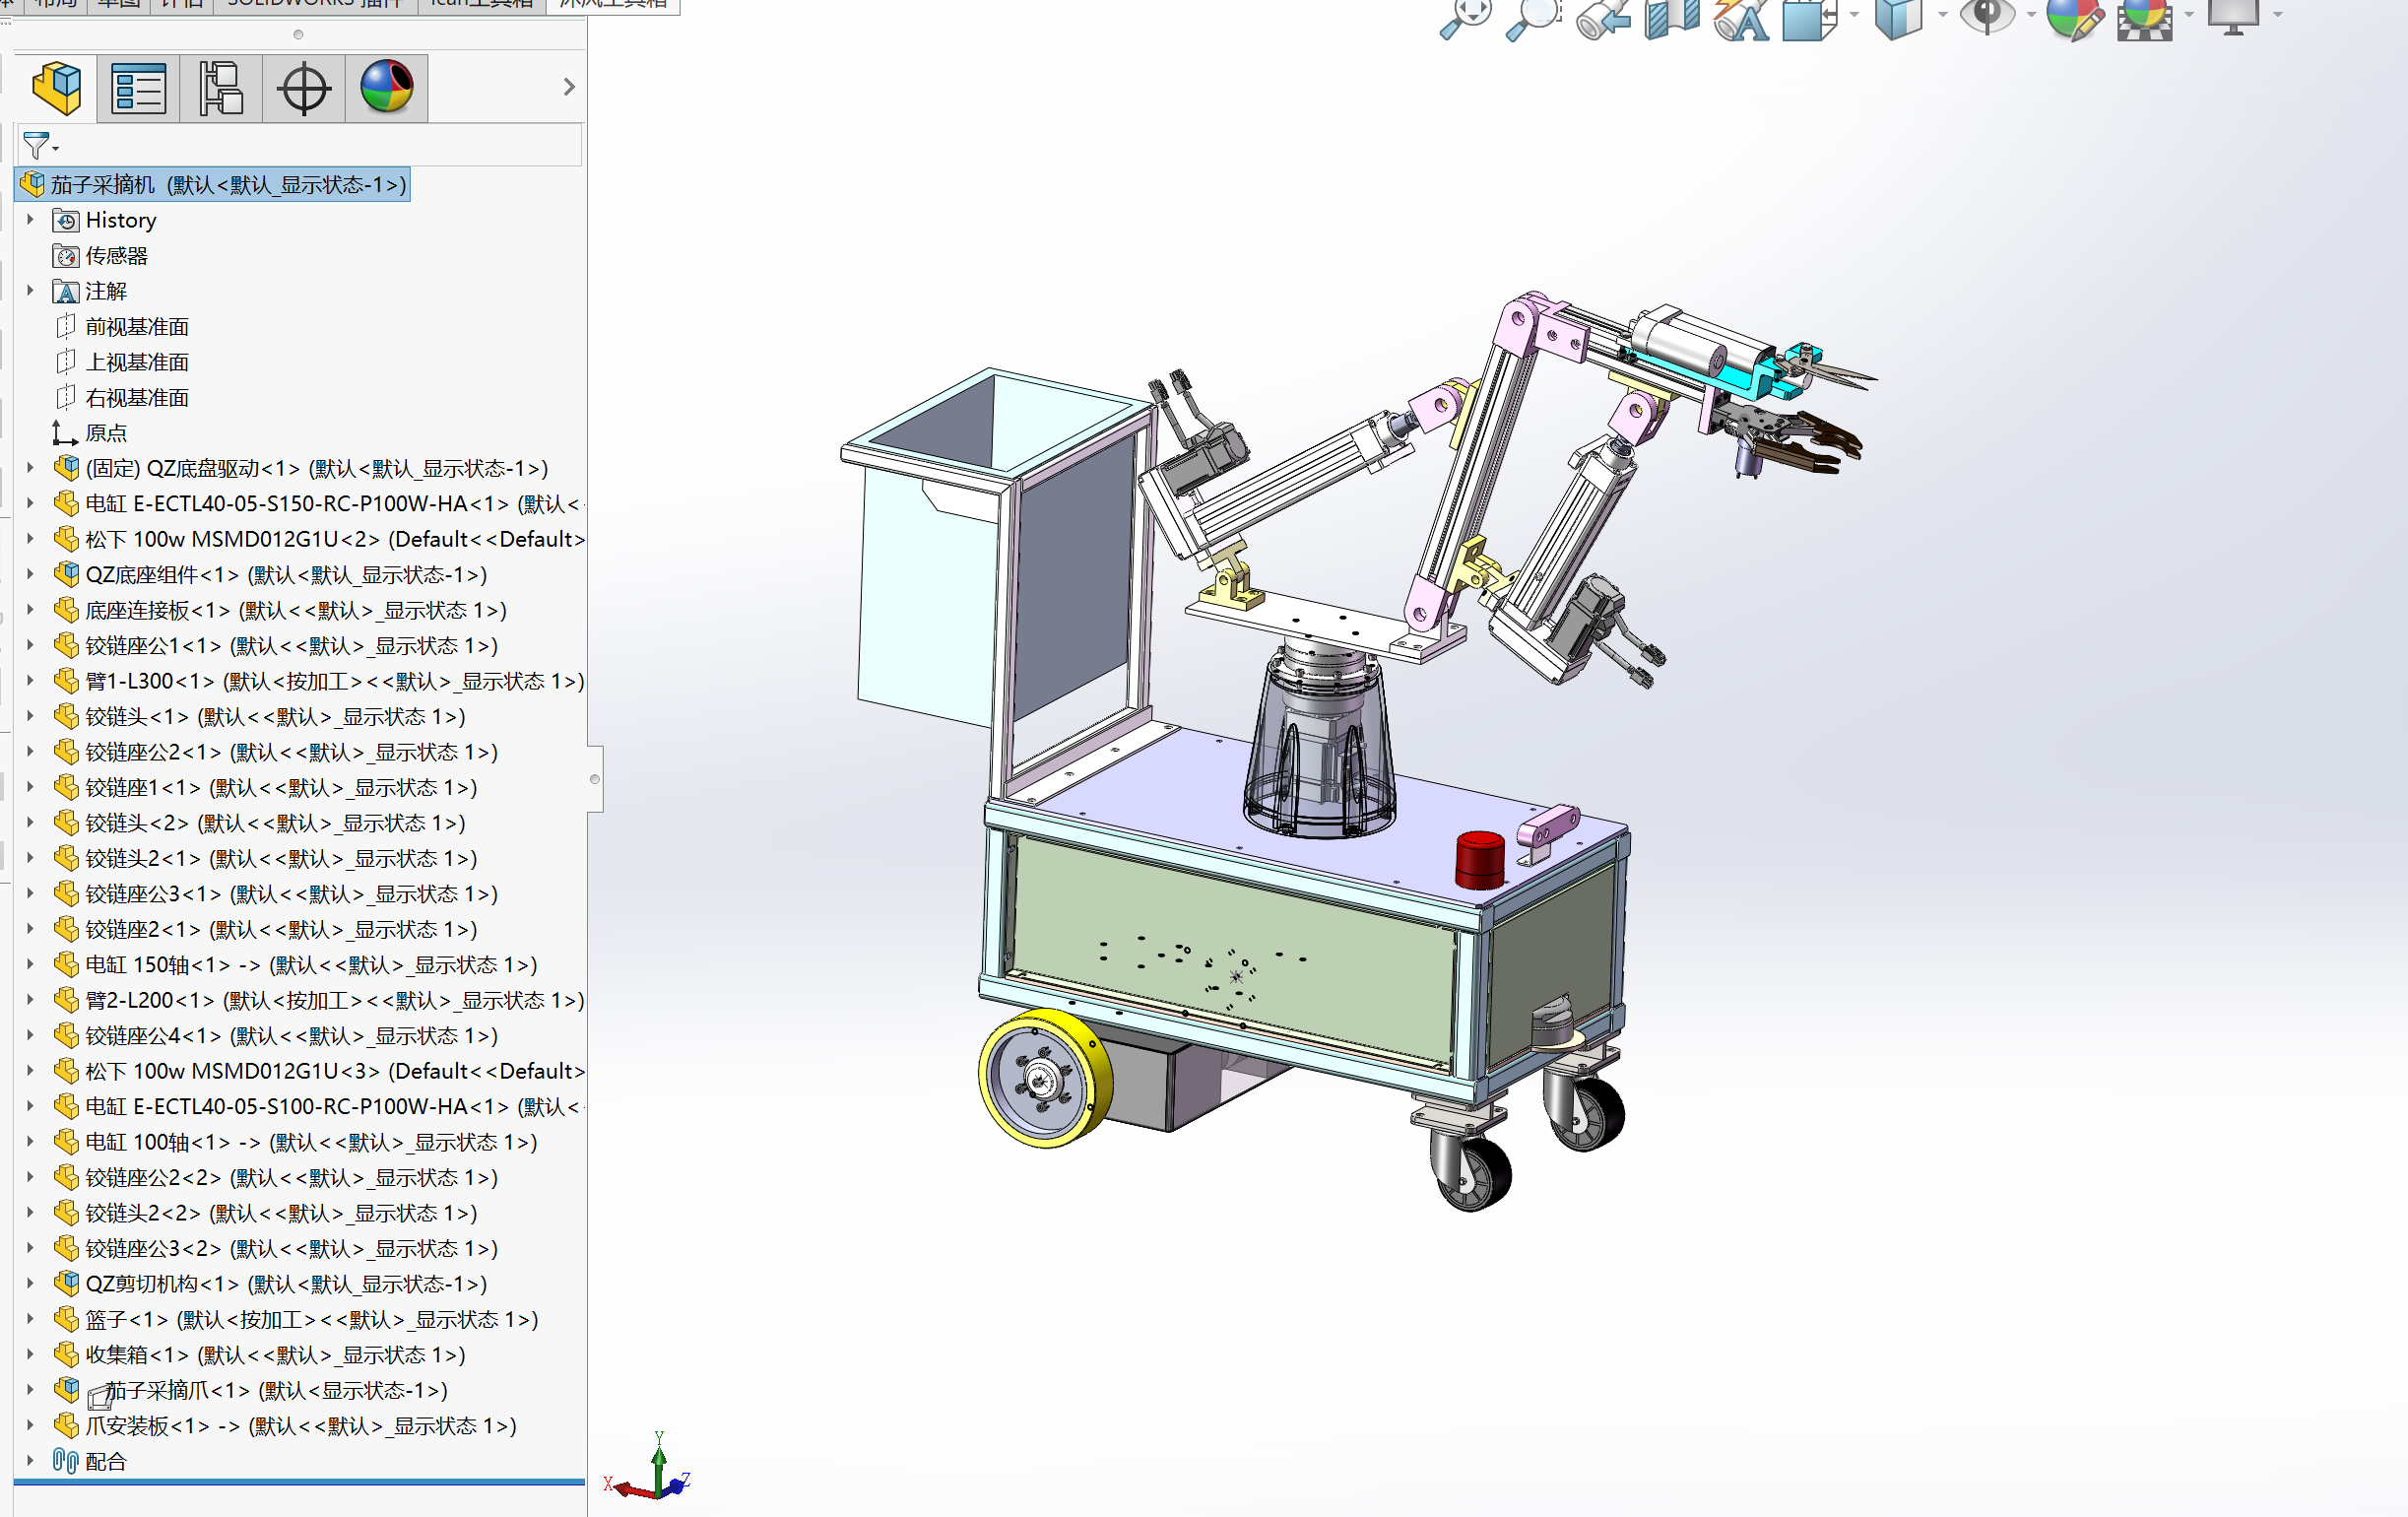The image size is (2408, 1517).
Task: Click the QZ底座组件<1> assembly icon
Action: tap(66, 574)
